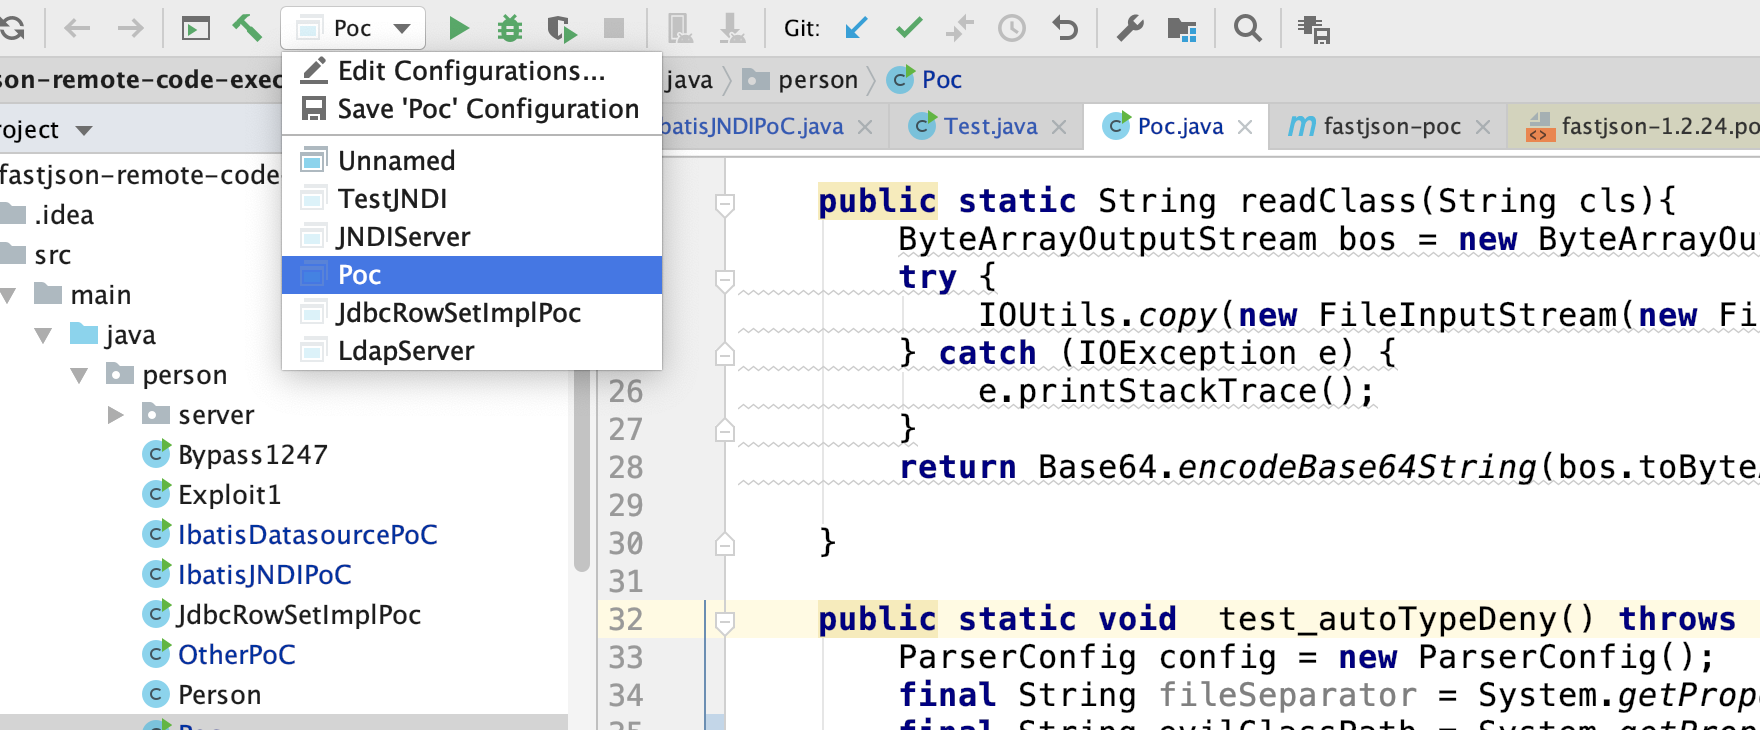1760x730 pixels.
Task: Click the Build project hammer icon
Action: [x=247, y=28]
